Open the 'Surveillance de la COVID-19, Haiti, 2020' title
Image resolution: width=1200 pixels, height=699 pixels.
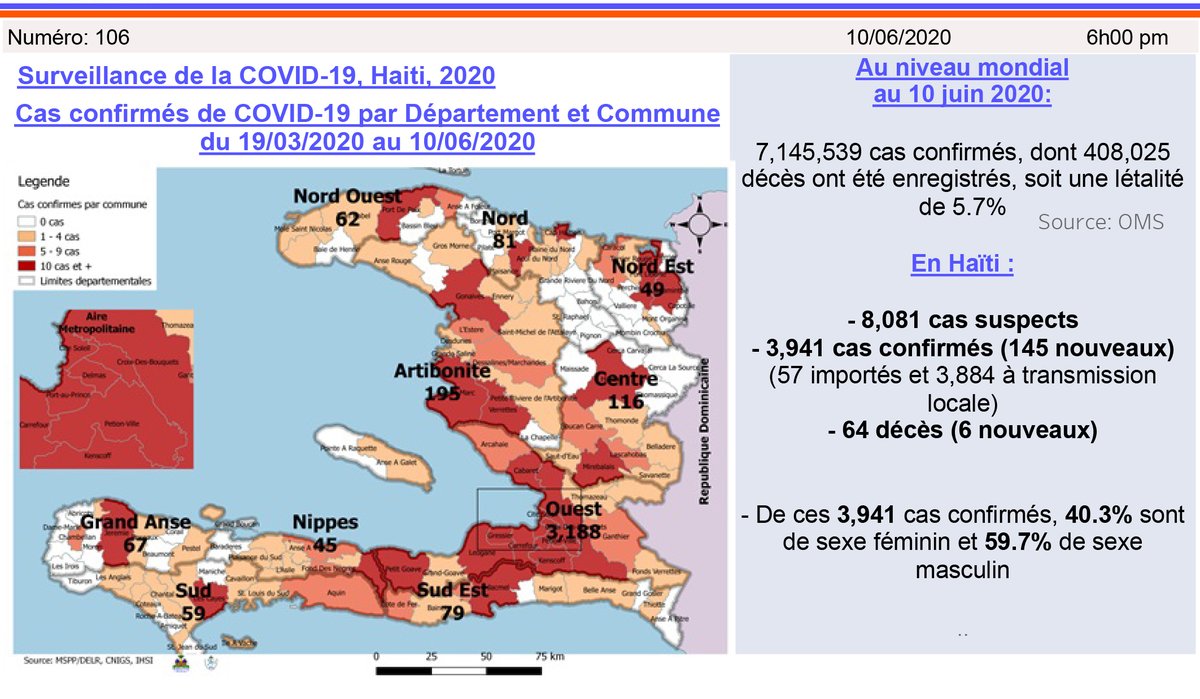[256, 76]
